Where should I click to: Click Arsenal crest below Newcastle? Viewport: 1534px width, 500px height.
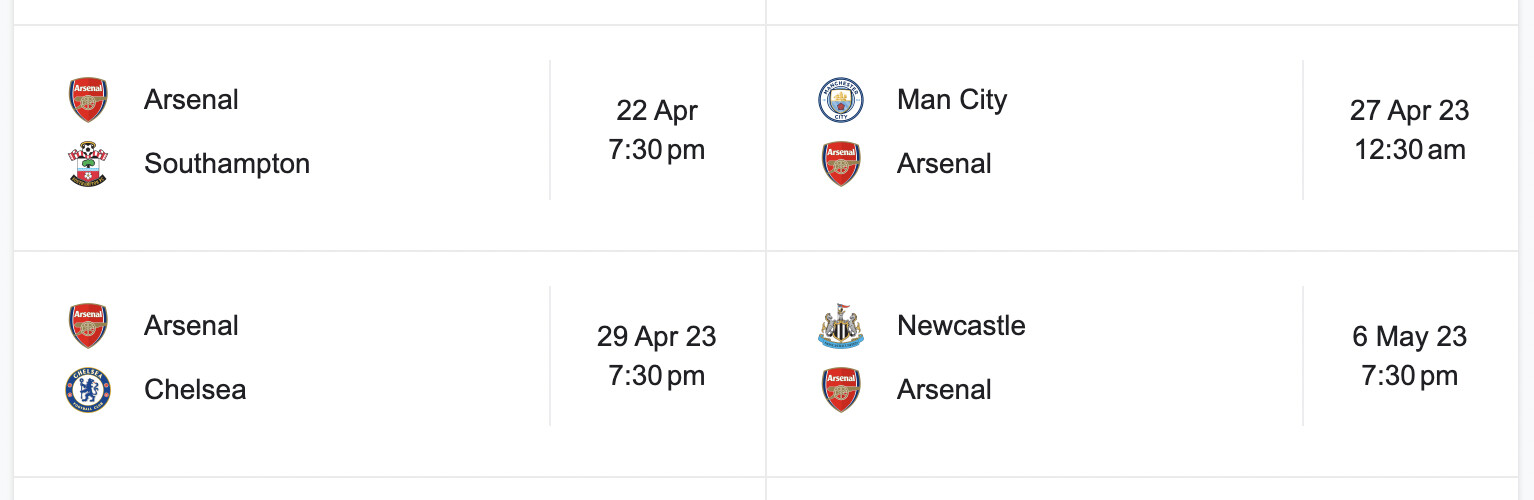click(841, 390)
